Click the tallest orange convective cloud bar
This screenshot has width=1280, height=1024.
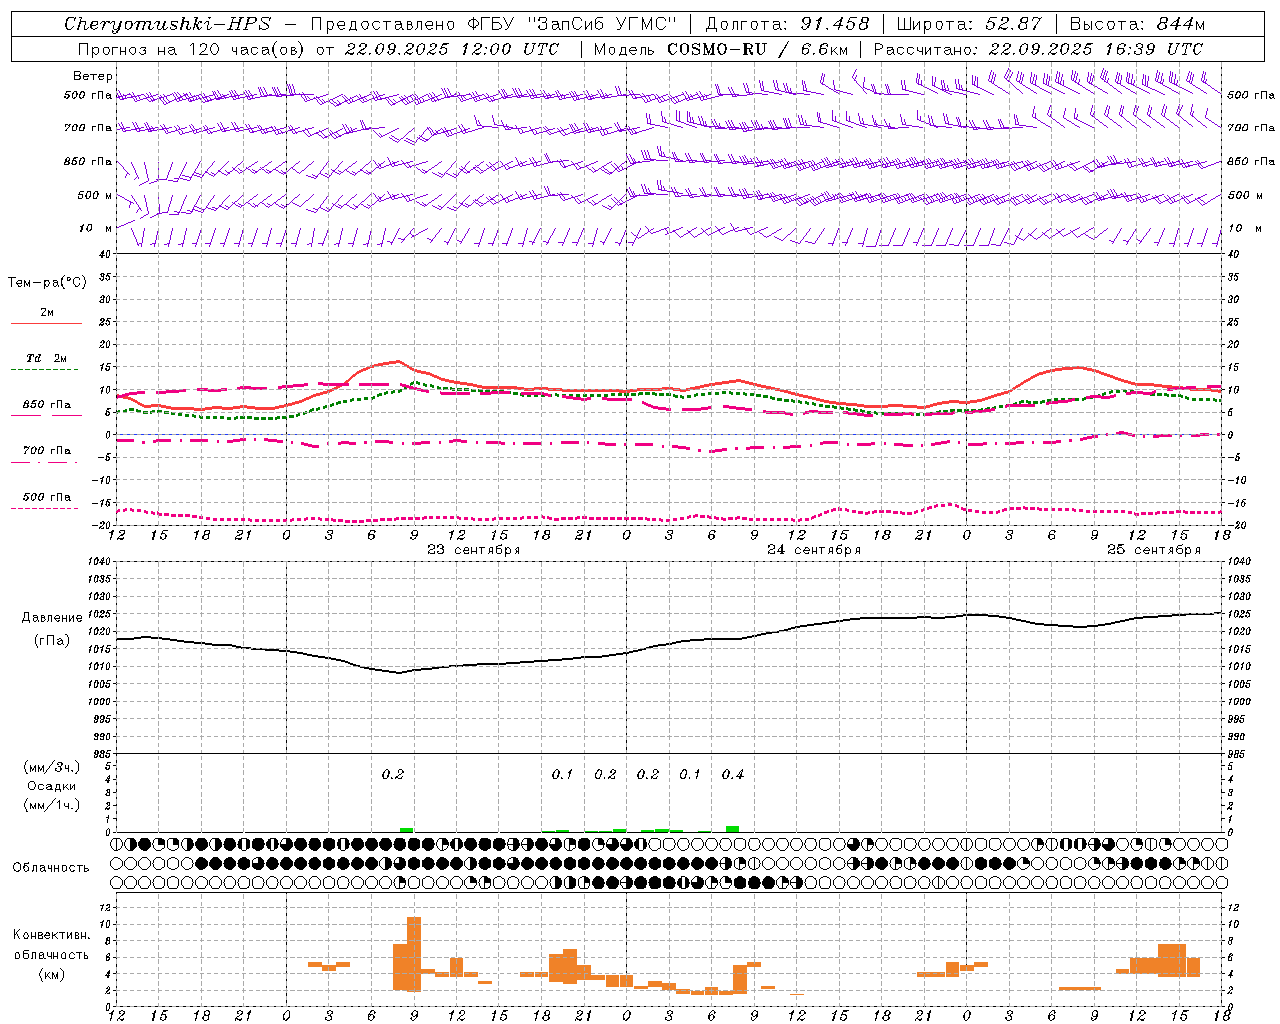414,953
